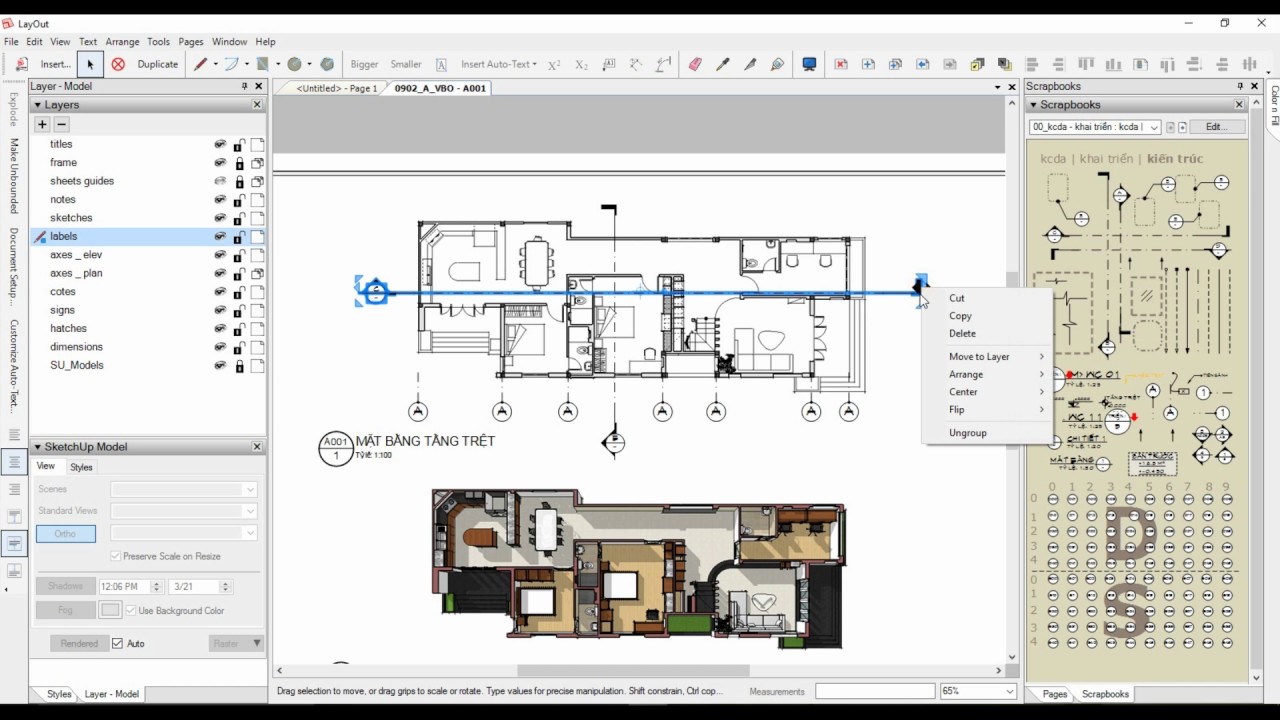This screenshot has height=720, width=1280.
Task: Apply Subscript X₂ formatting
Action: point(581,64)
